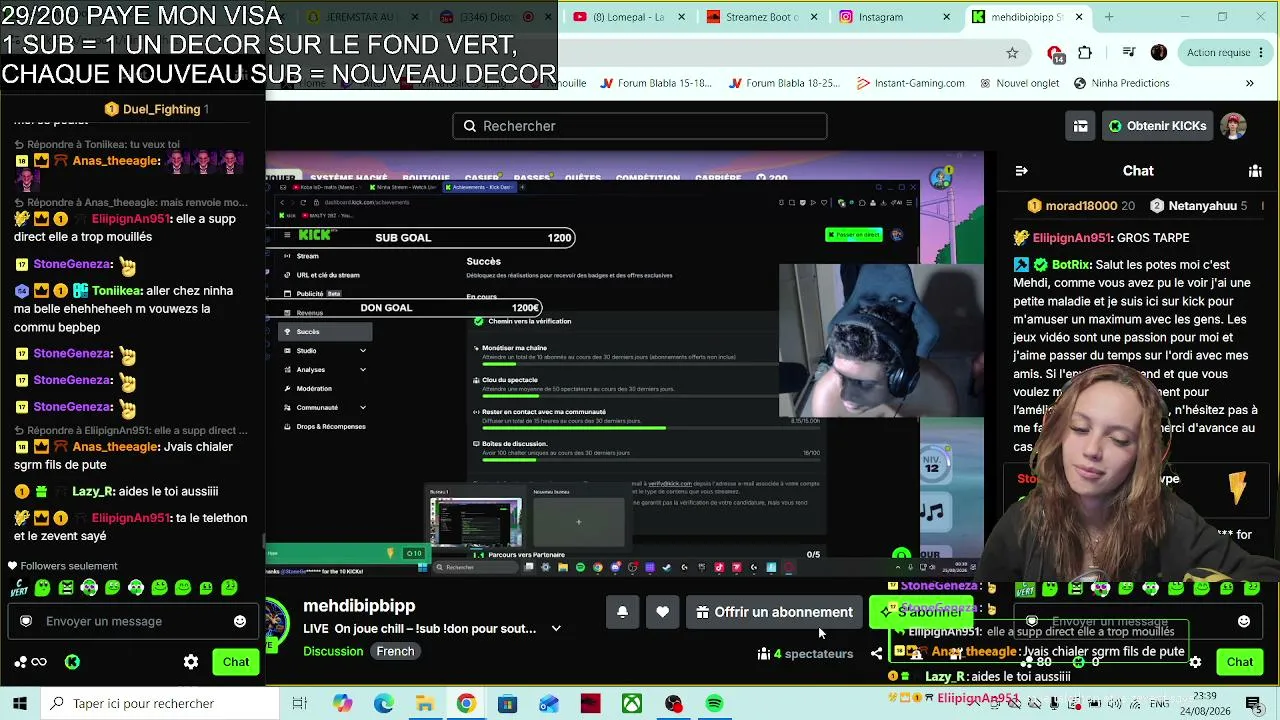
Task: Toggle follow with the heart button
Action: tap(662, 612)
